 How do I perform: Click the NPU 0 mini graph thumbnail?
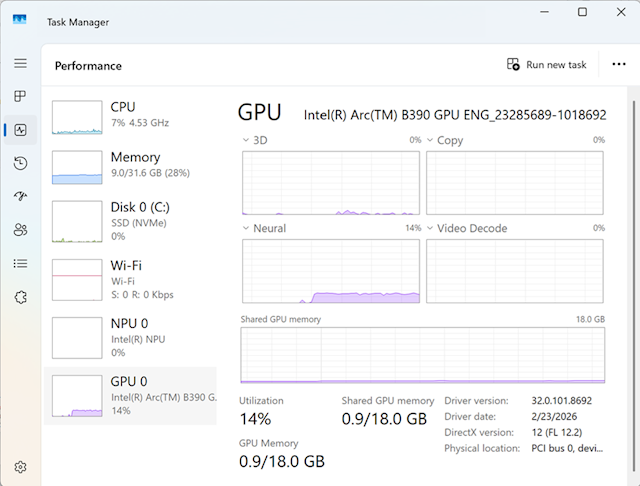click(77, 338)
